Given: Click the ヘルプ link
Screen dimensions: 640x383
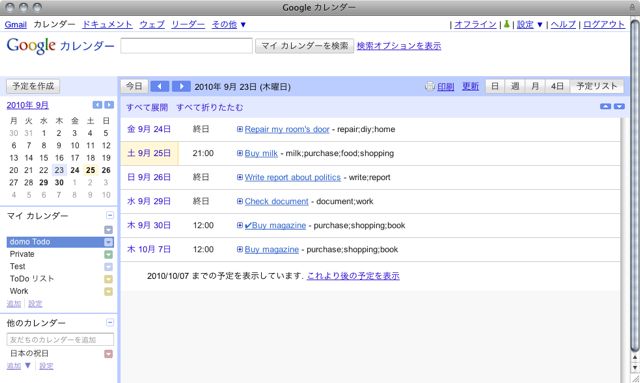Looking at the screenshot, I should (x=563, y=24).
